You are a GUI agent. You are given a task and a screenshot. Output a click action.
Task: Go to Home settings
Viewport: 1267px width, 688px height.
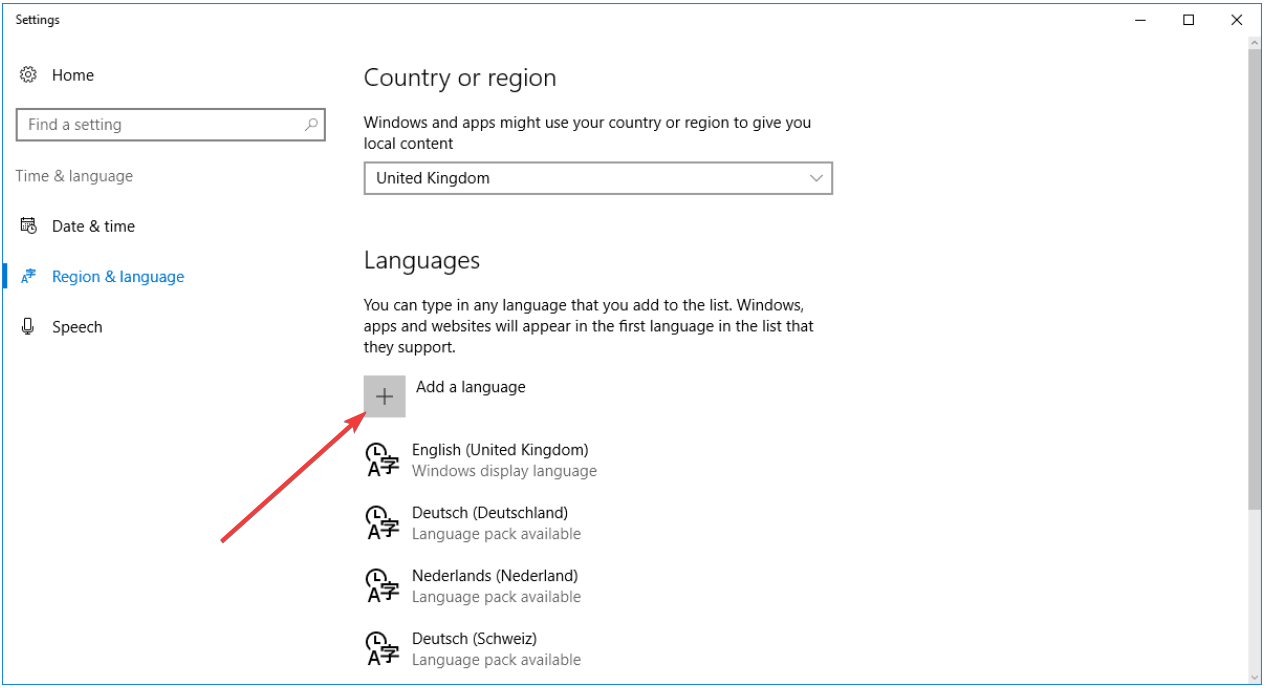73,75
